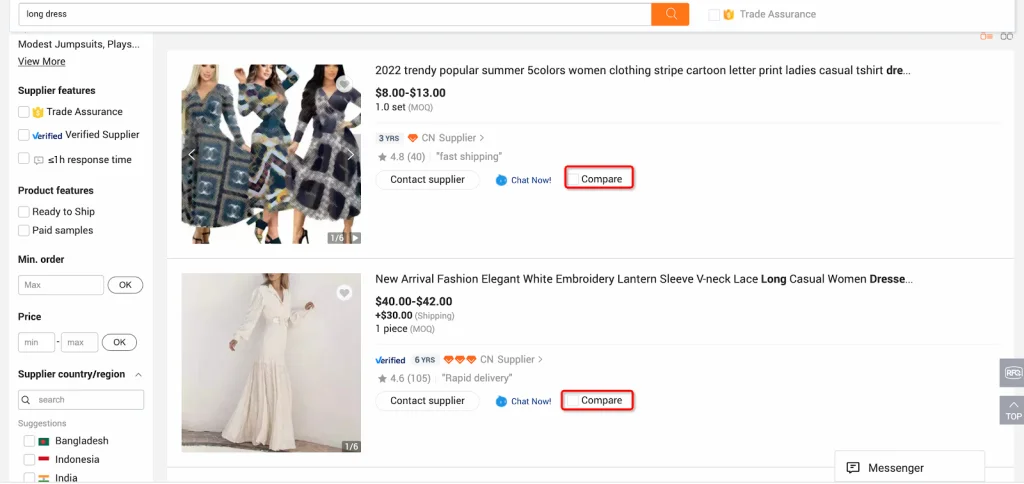The width and height of the screenshot is (1024, 484).
Task: Tick the Bangladesh country checkbox
Action: (30, 441)
